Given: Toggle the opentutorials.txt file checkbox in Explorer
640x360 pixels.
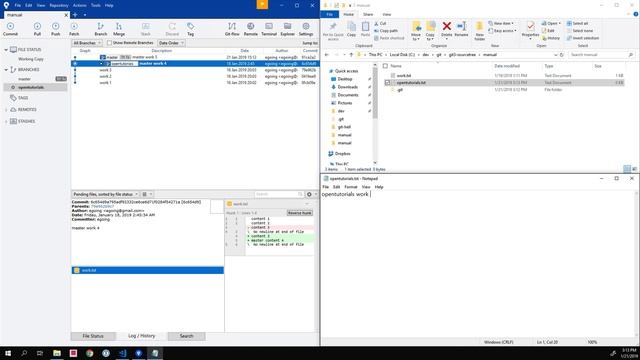Looking at the screenshot, I should click(x=387, y=82).
